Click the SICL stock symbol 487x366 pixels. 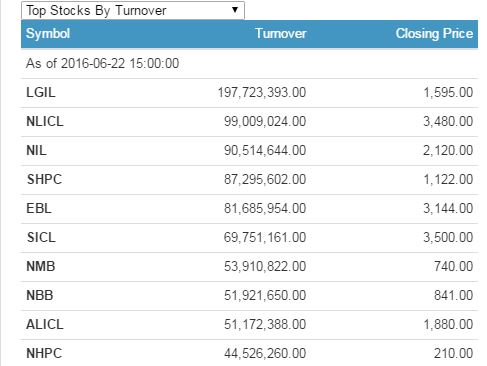point(41,237)
